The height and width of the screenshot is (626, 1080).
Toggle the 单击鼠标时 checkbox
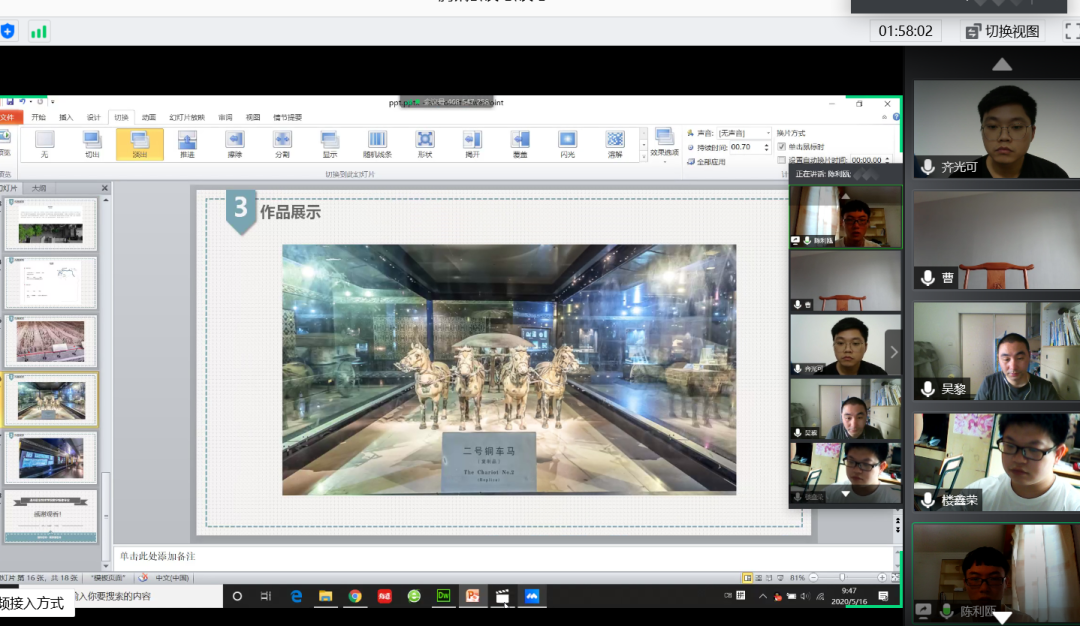pyautogui.click(x=782, y=146)
